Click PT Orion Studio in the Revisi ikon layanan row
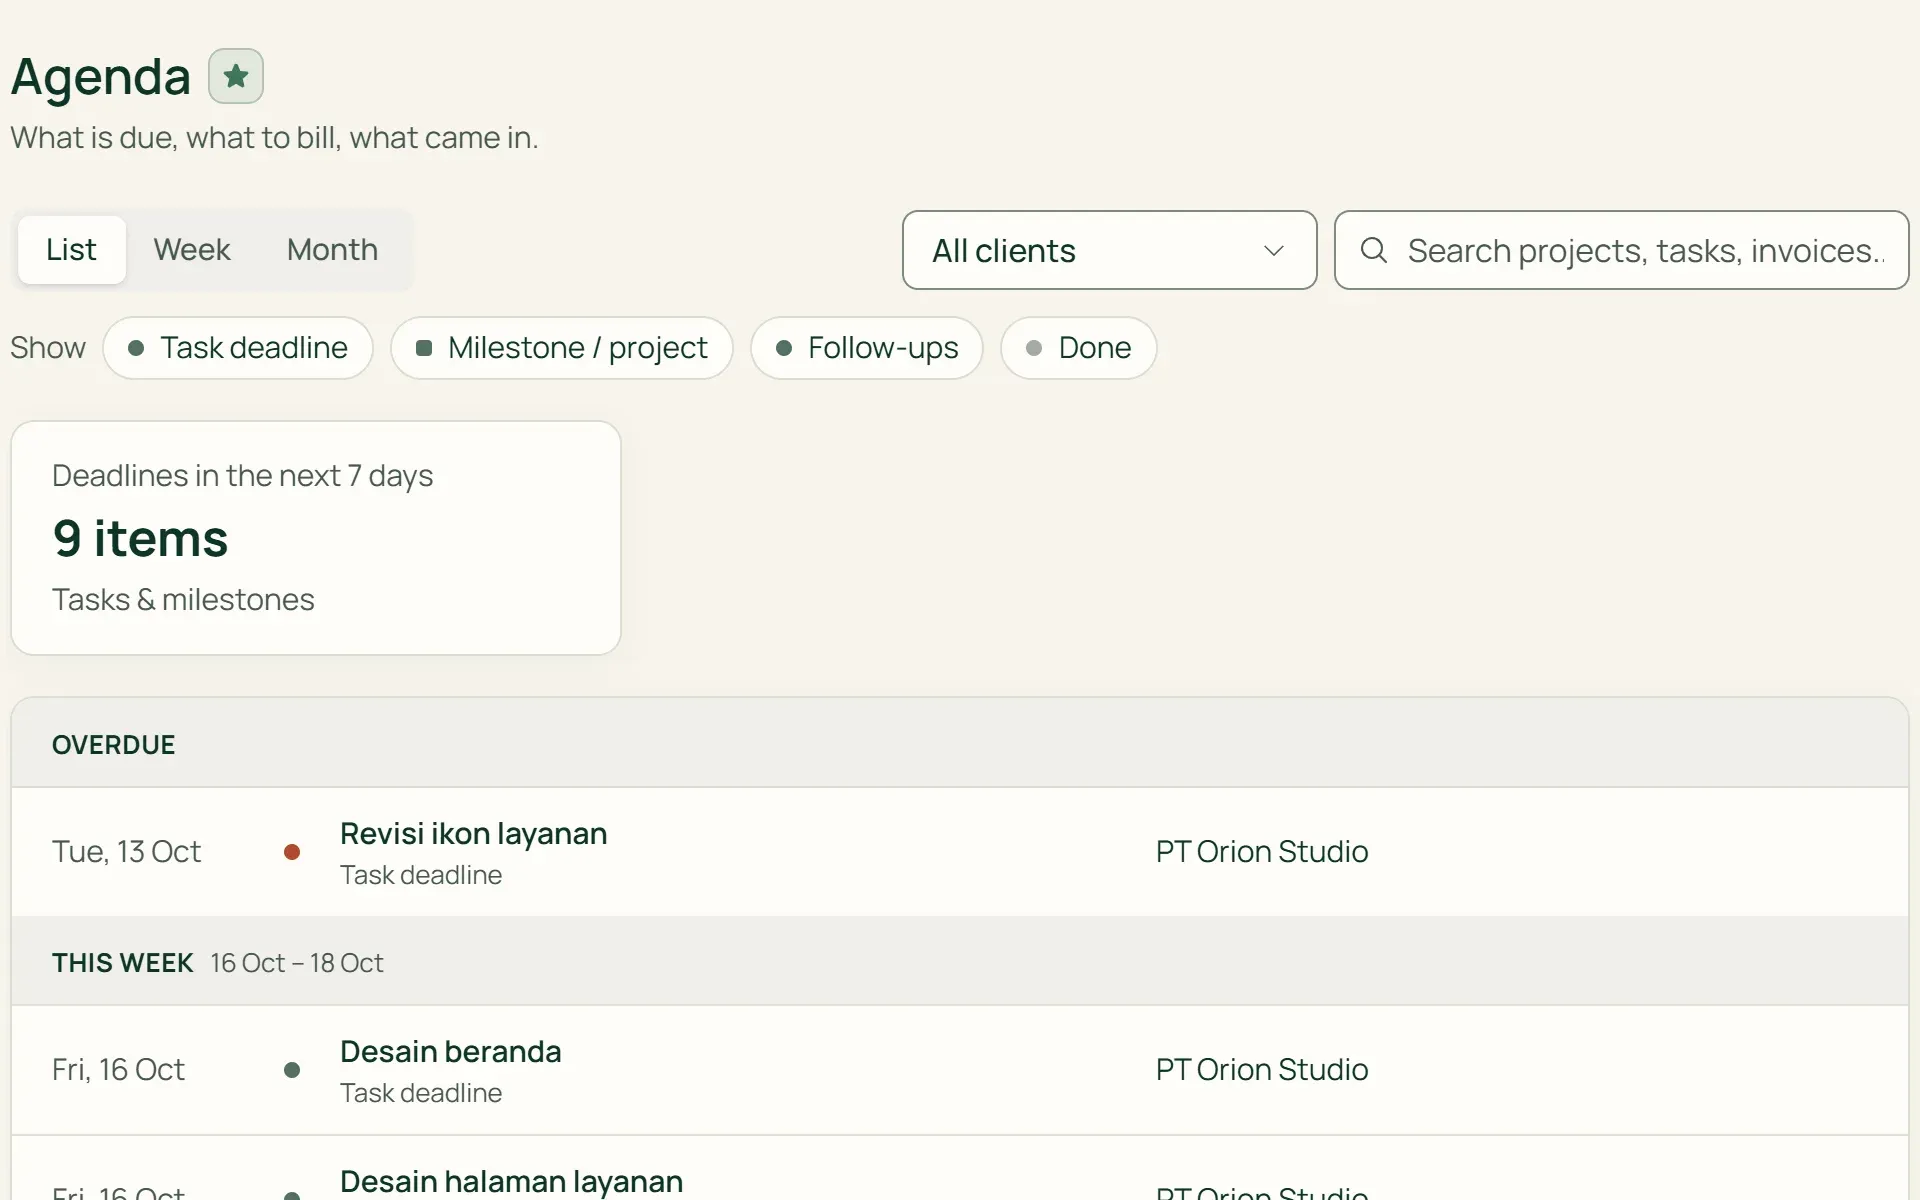The width and height of the screenshot is (1920, 1200). tap(1262, 852)
